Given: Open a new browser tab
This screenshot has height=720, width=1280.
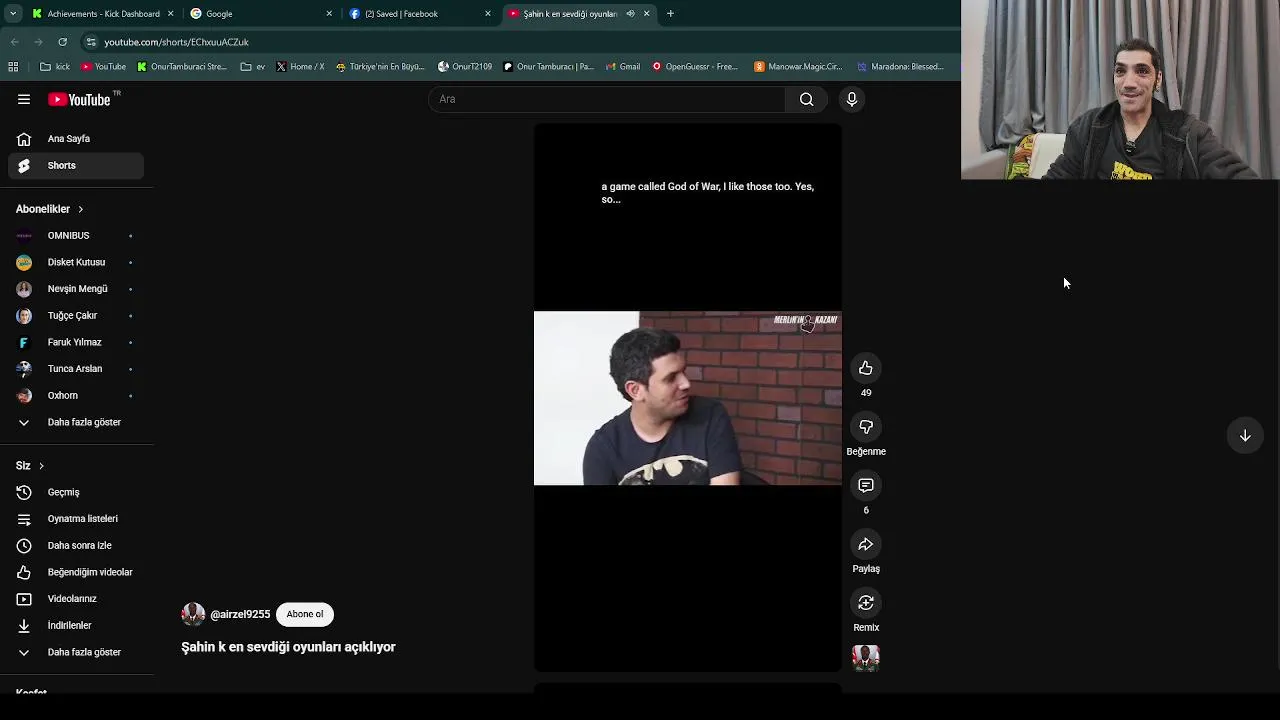Looking at the screenshot, I should tap(670, 14).
